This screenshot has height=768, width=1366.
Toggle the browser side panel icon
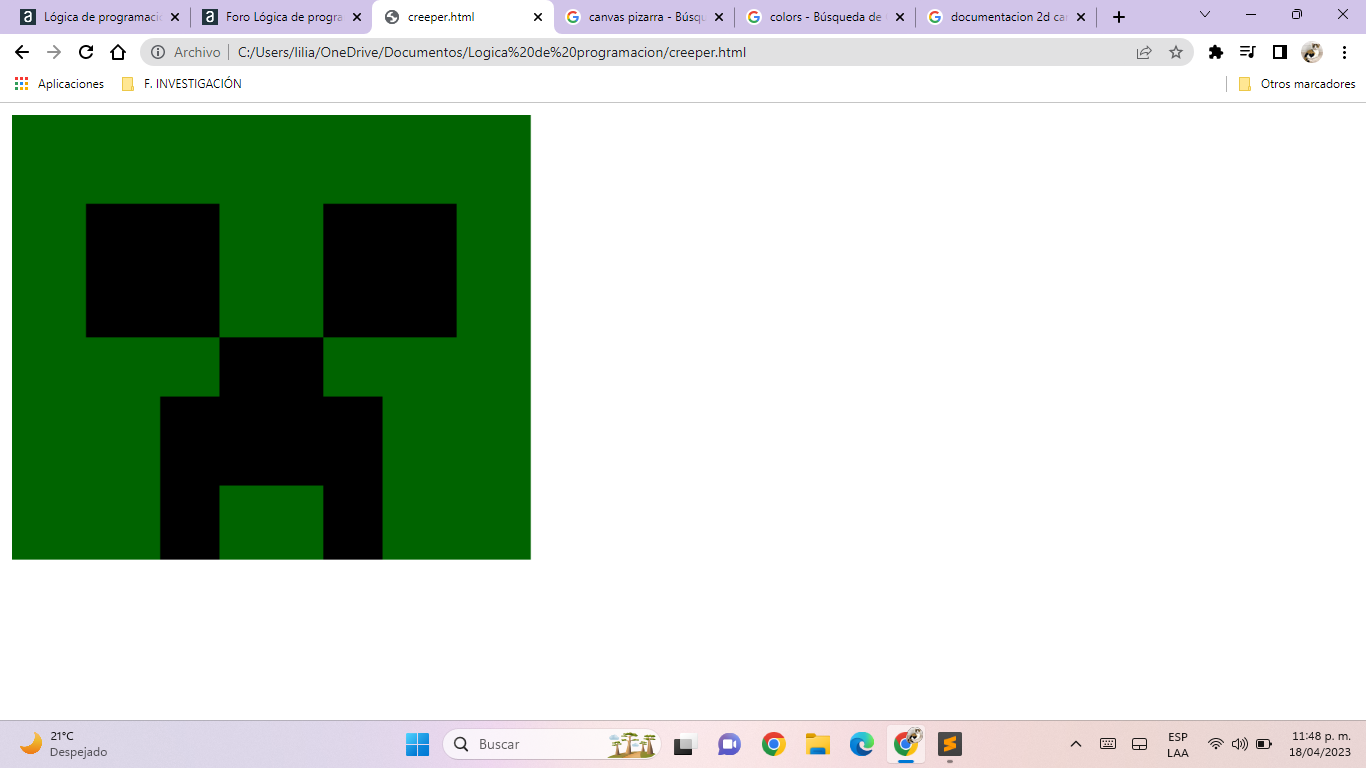[x=1280, y=52]
